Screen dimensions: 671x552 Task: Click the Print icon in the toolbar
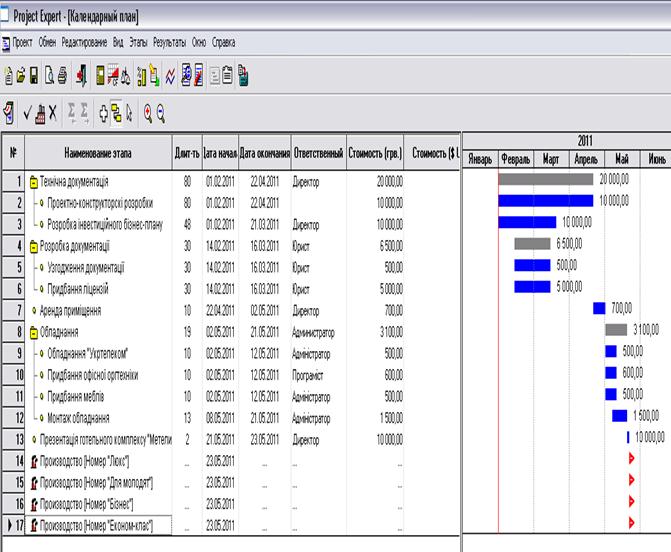tap(61, 74)
